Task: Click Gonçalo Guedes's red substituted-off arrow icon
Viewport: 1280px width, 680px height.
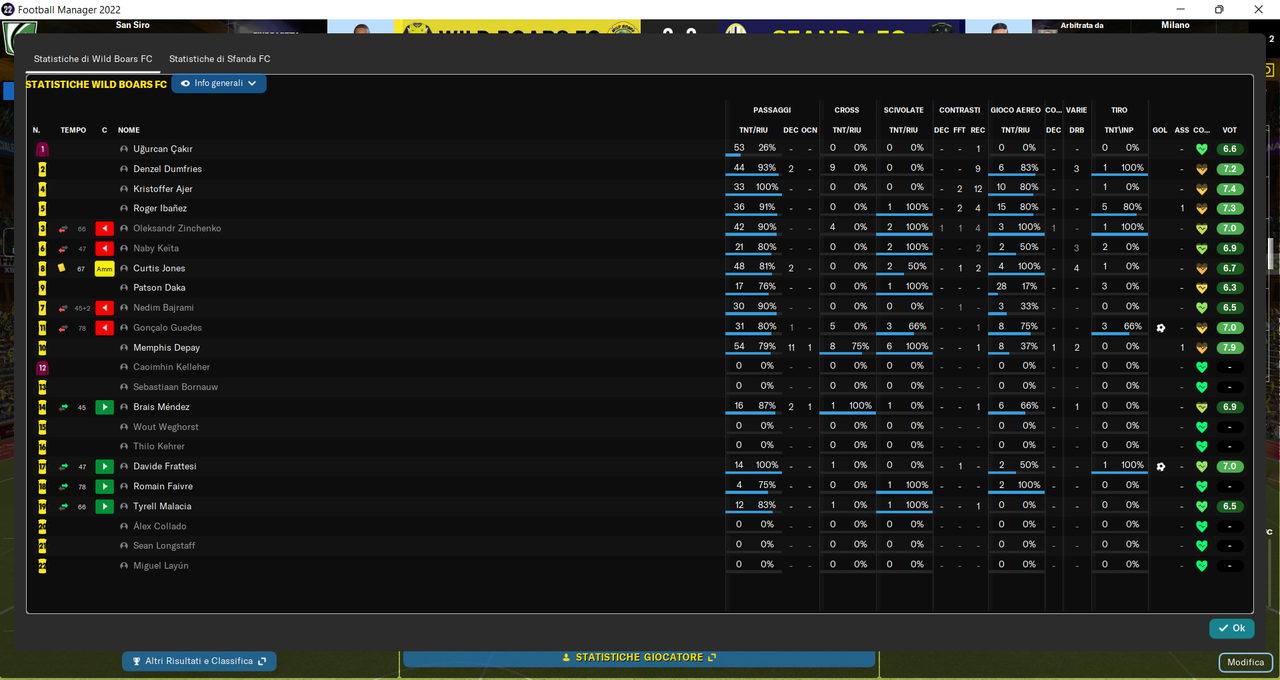Action: [x=104, y=328]
